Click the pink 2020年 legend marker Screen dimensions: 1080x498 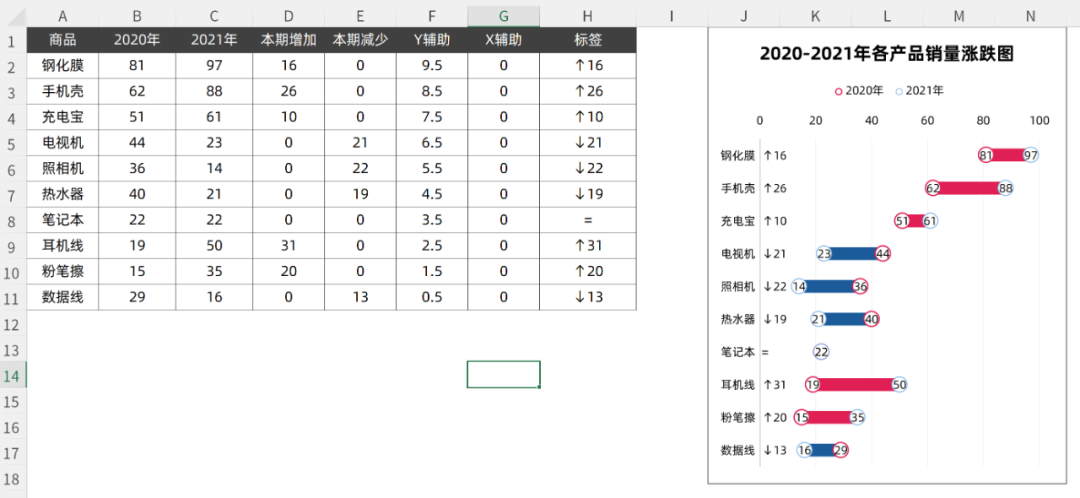[839, 91]
